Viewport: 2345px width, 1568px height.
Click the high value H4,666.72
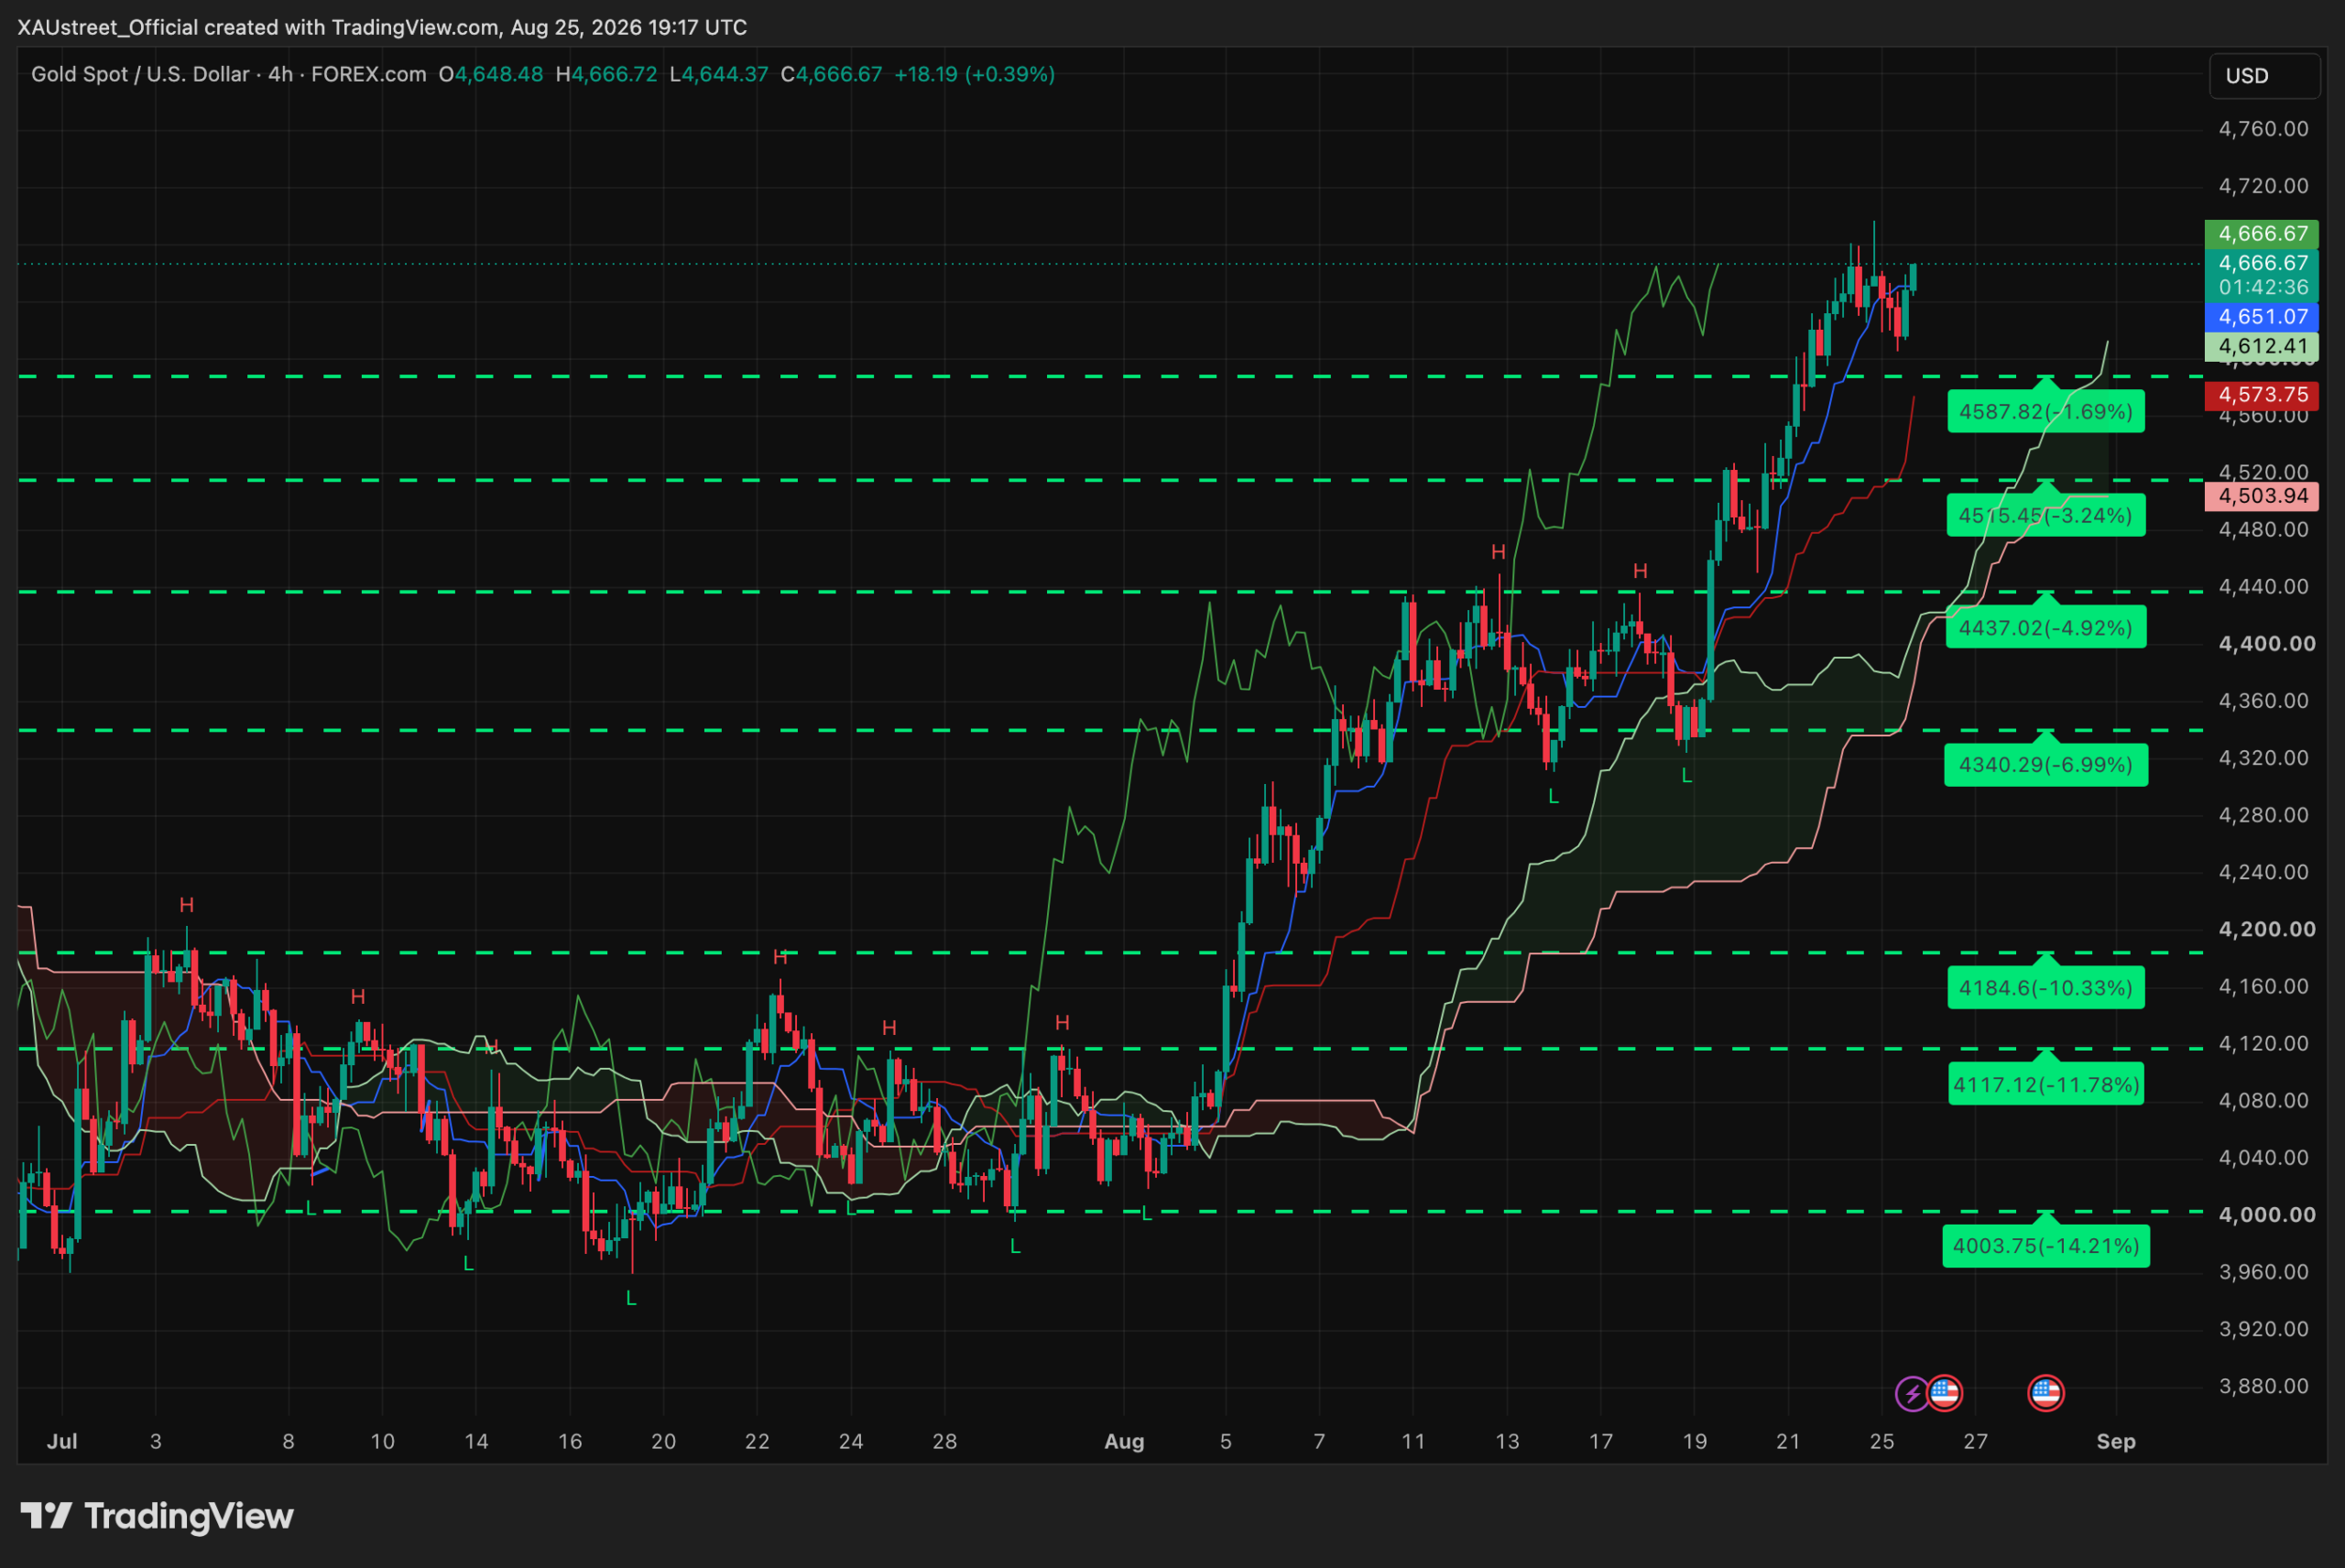[606, 74]
